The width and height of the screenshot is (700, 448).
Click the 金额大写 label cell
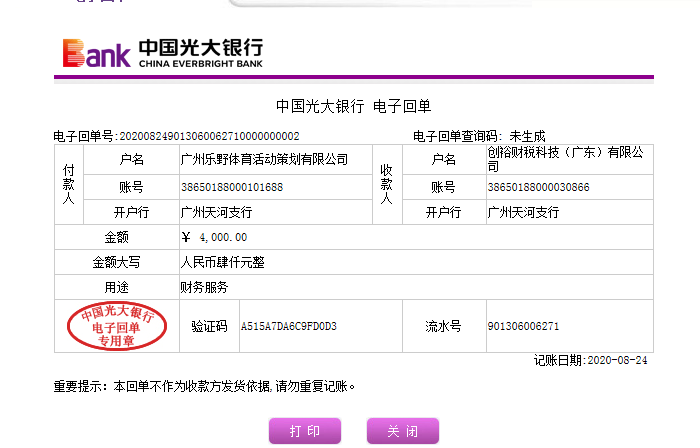click(117, 262)
